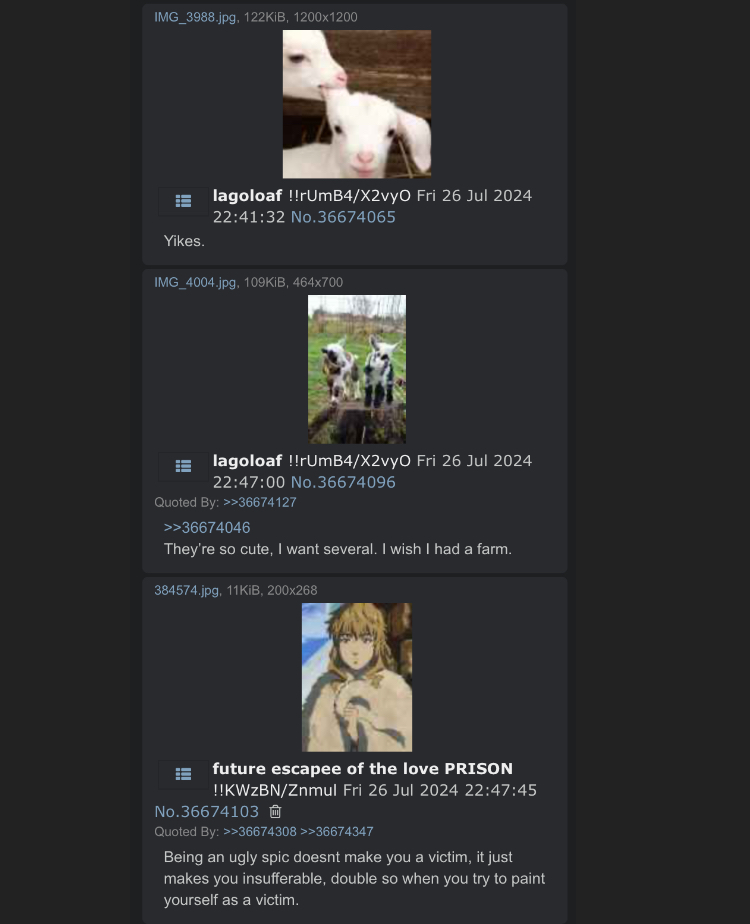Click the name future escapee of the love PRISON
Screen dimensions: 750x924
tap(362, 768)
